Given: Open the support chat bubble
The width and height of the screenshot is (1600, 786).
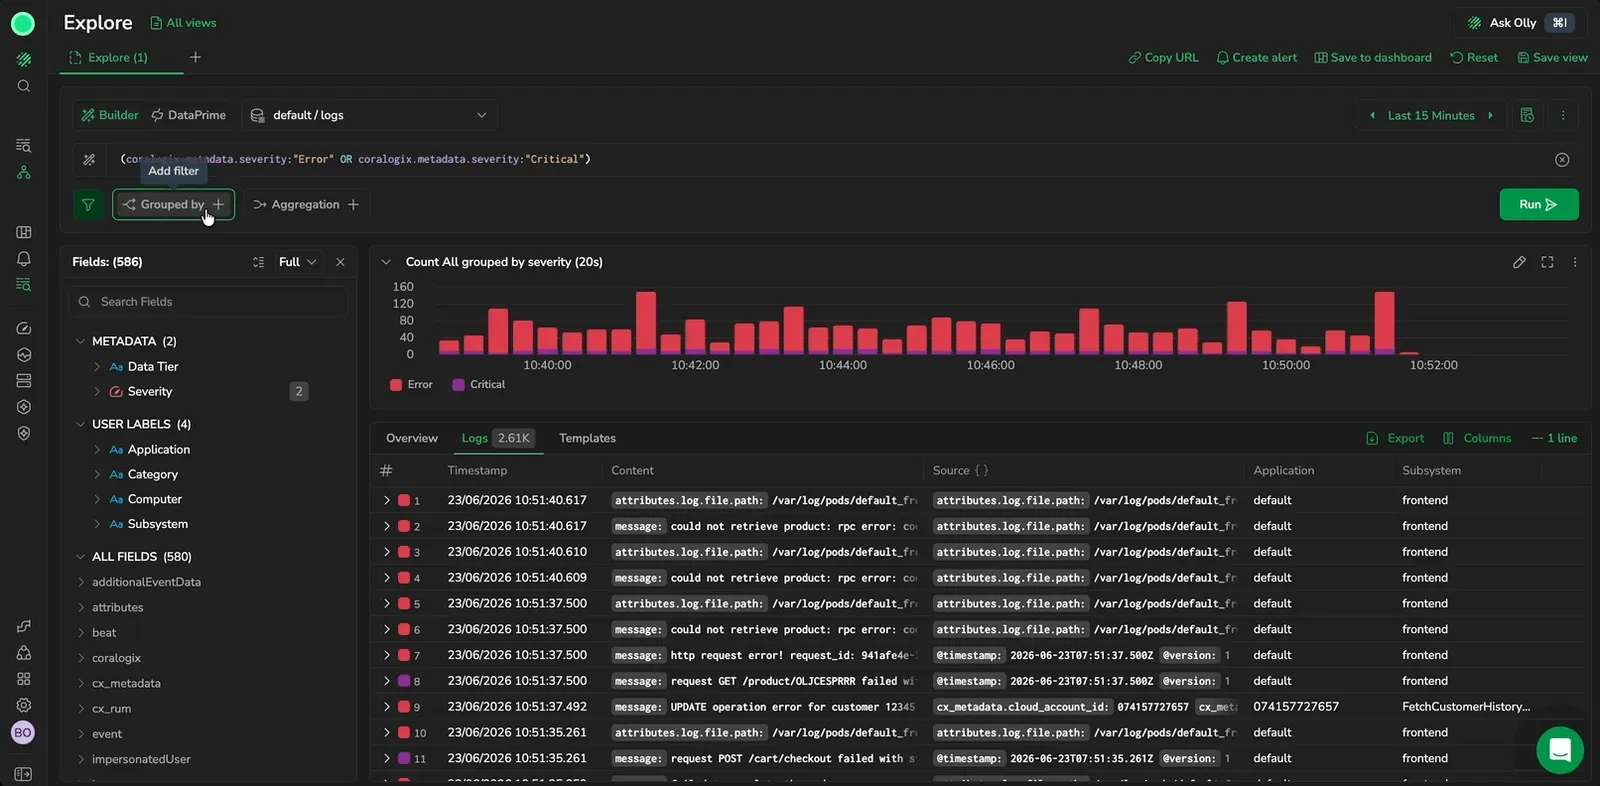Looking at the screenshot, I should coord(1560,750).
